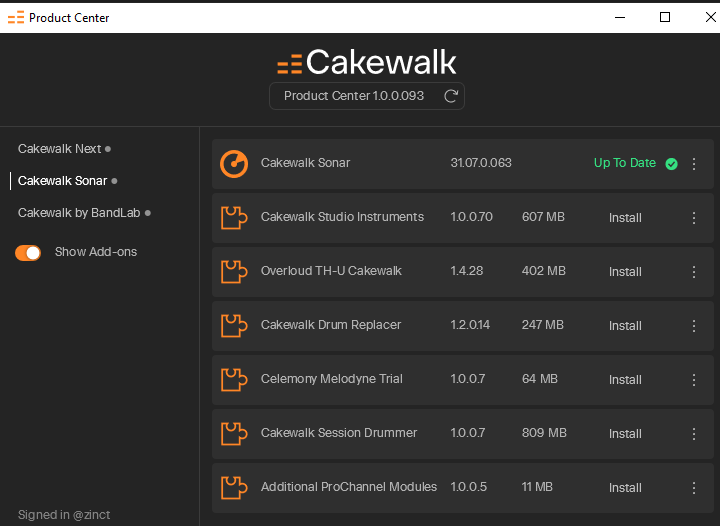
Task: Click the Cakewalk Drum Replacer product name
Action: point(331,325)
